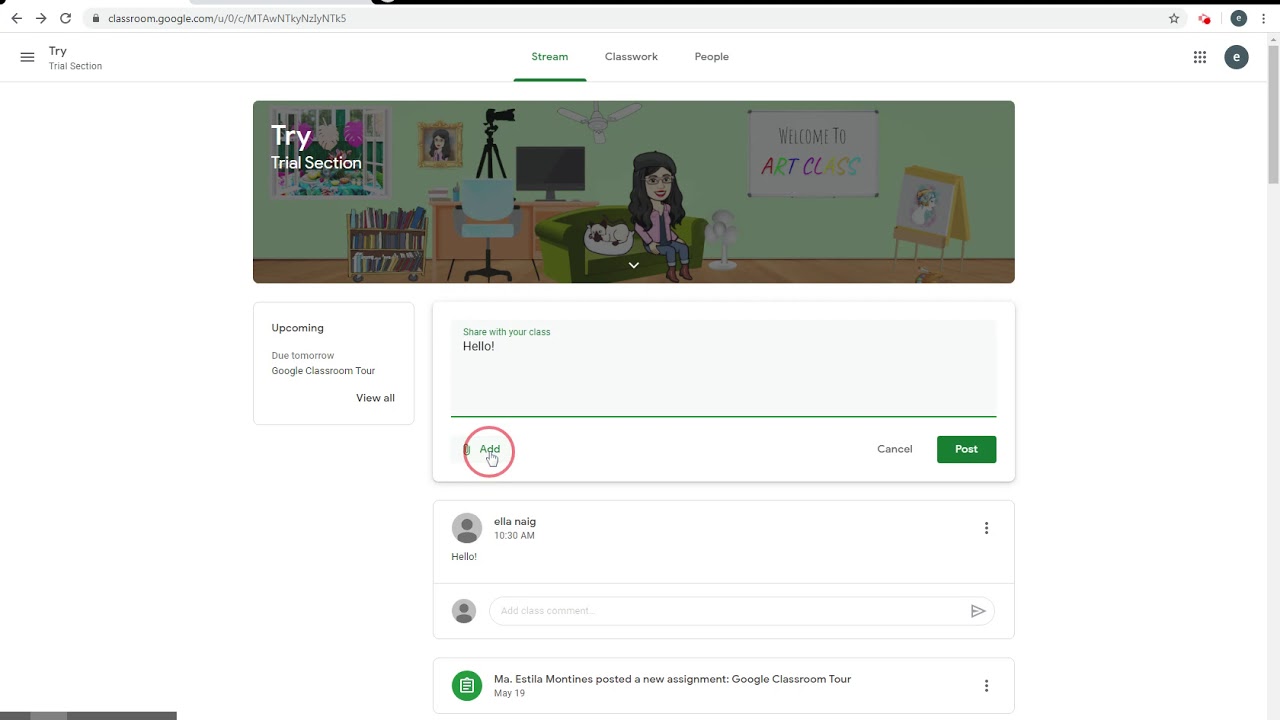1280x720 pixels.
Task: Send the class comment
Action: (x=978, y=611)
